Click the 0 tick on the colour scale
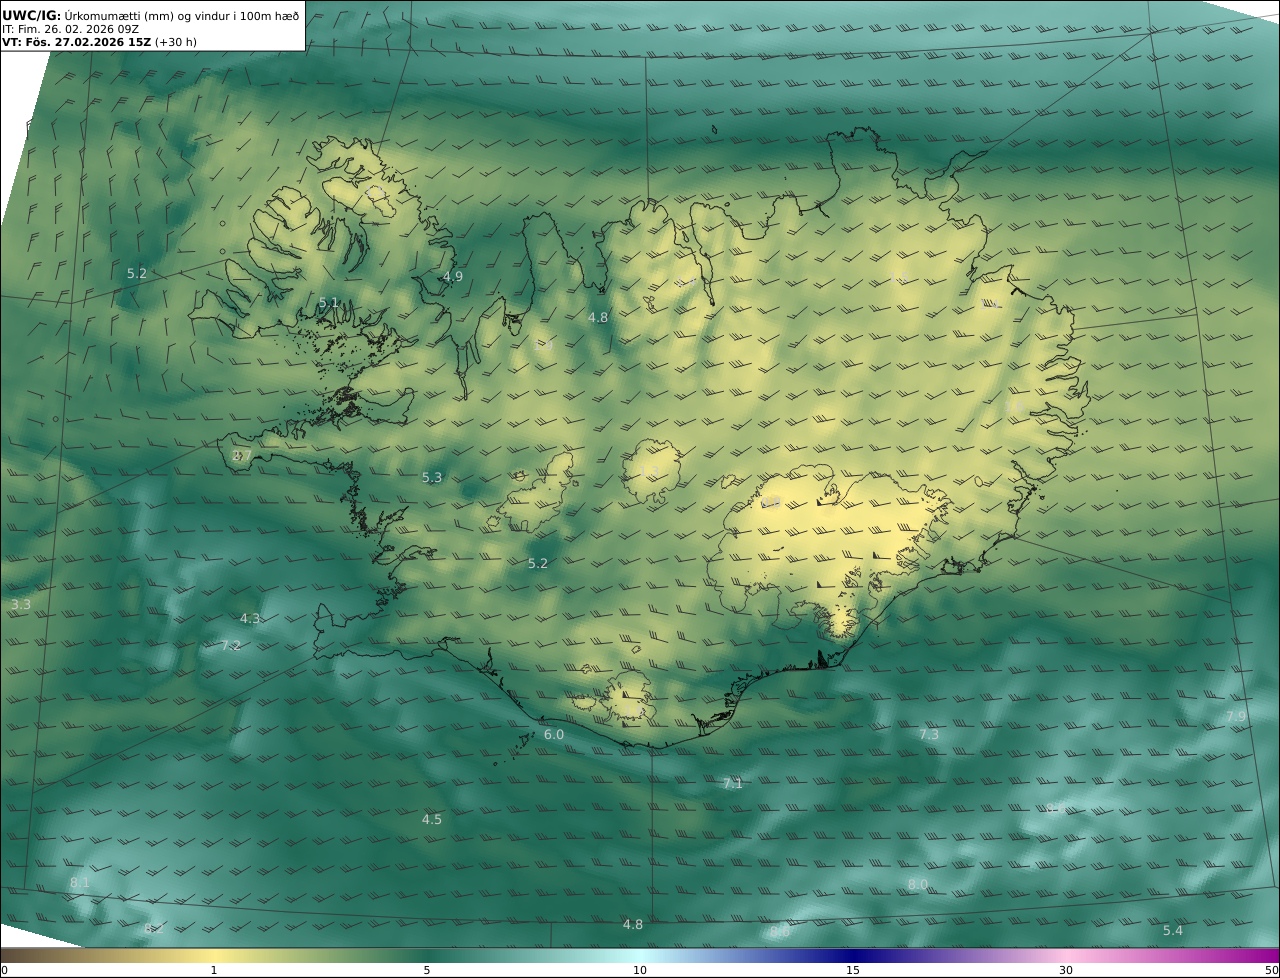 [x=4, y=970]
